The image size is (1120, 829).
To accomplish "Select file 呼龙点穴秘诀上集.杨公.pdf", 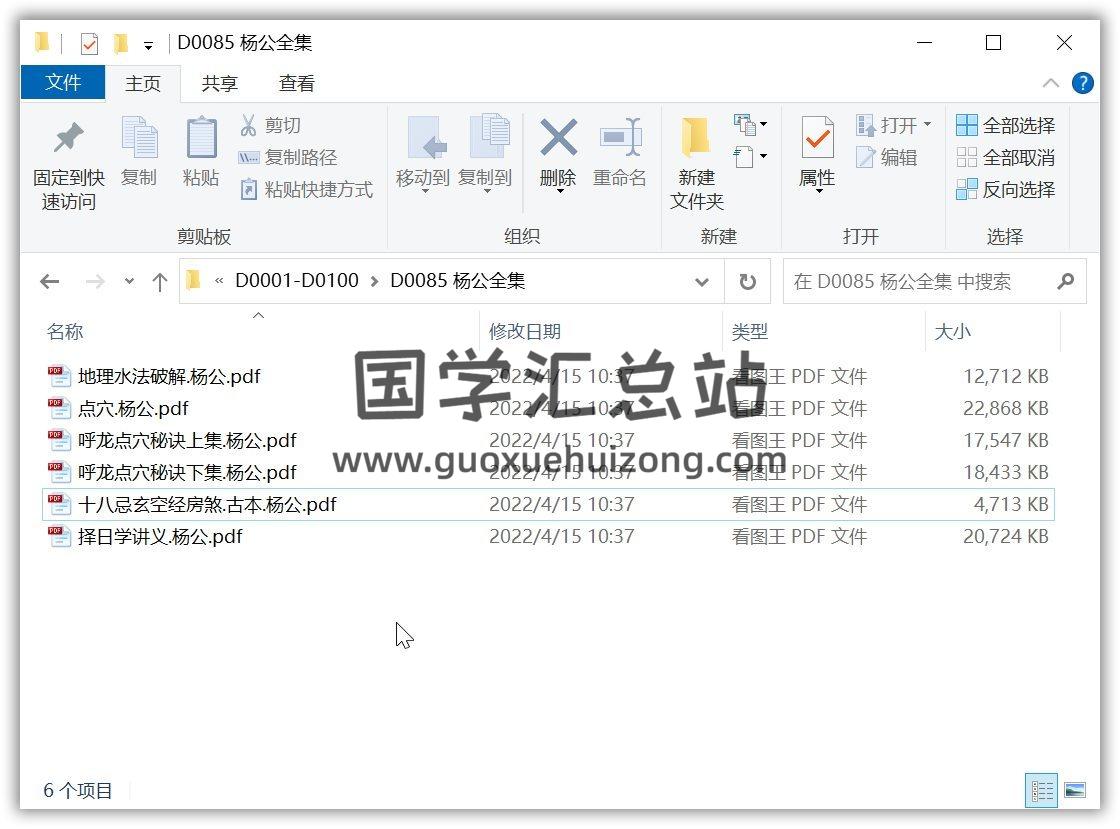I will click(x=187, y=441).
